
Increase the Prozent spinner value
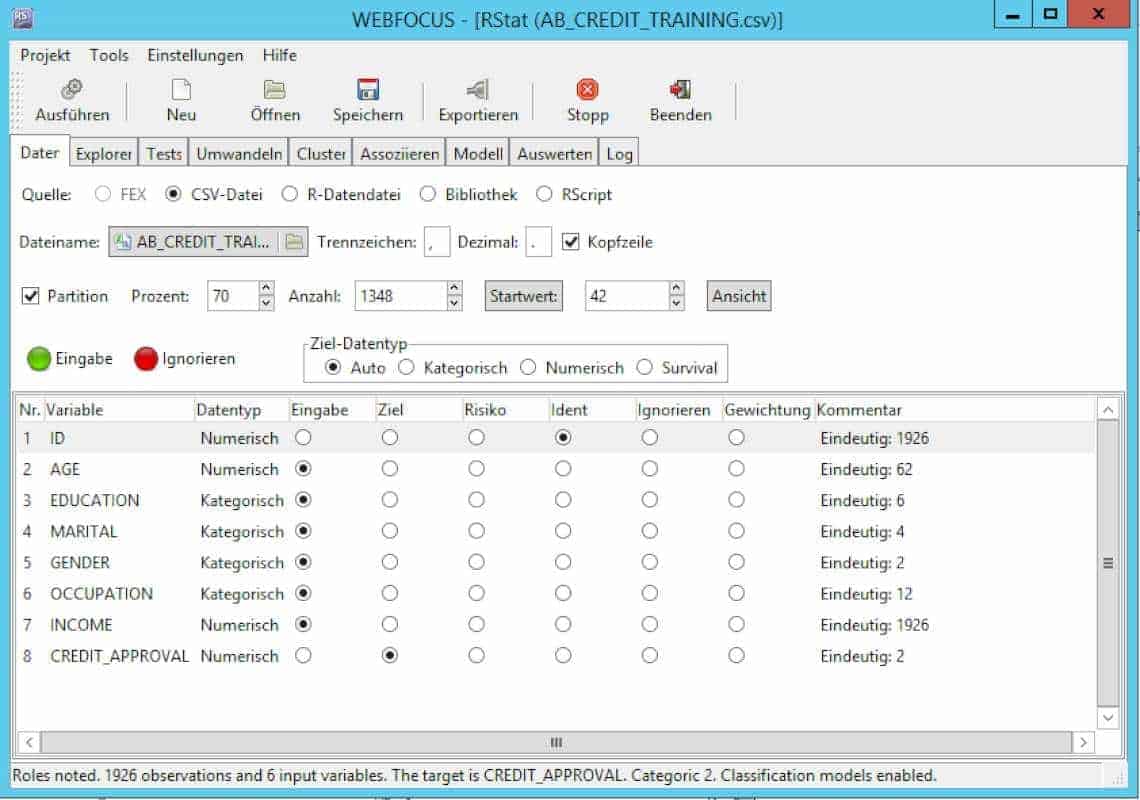coord(266,289)
